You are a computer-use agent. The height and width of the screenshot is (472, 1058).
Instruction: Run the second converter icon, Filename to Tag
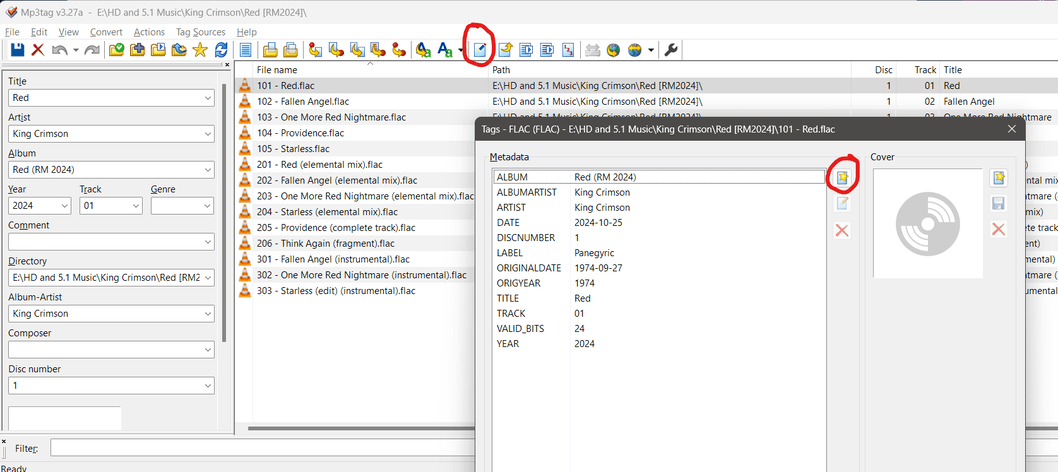click(x=336, y=50)
